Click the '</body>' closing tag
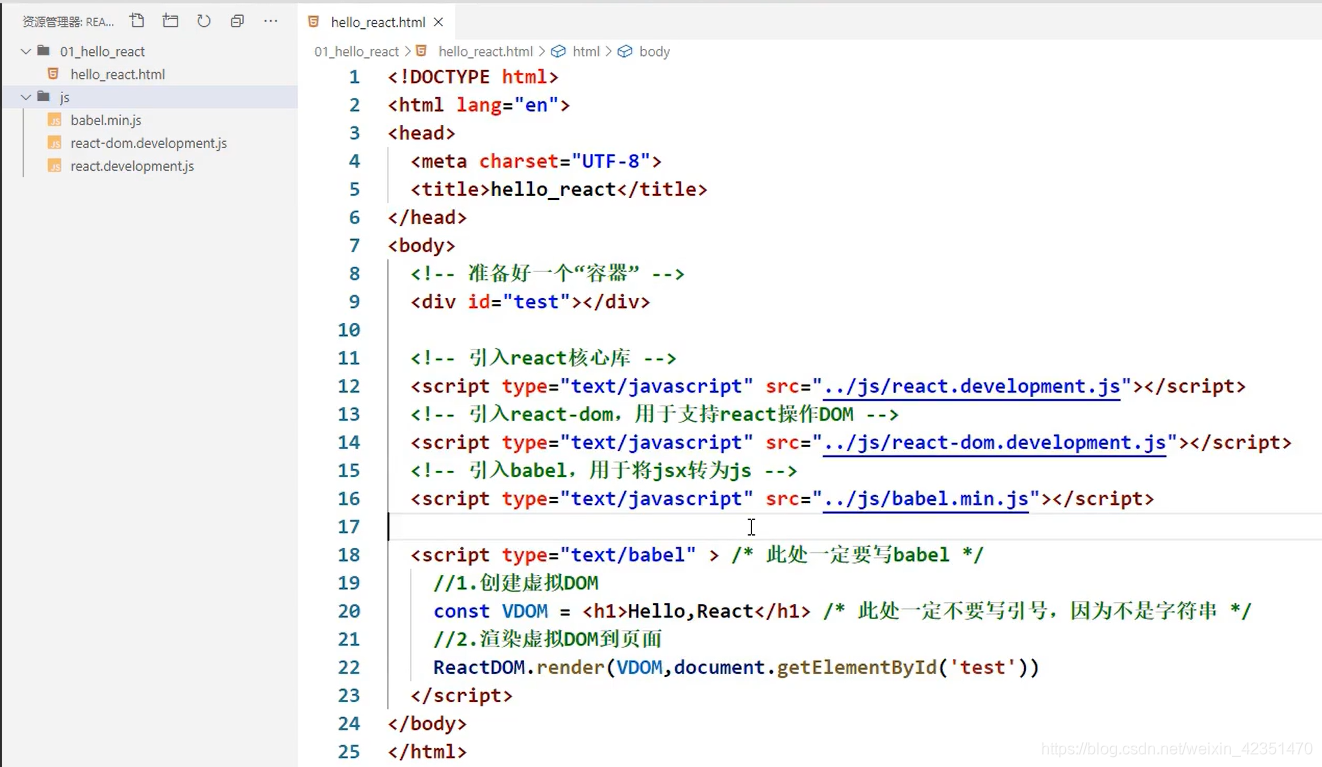This screenshot has height=767, width=1322. point(427,724)
